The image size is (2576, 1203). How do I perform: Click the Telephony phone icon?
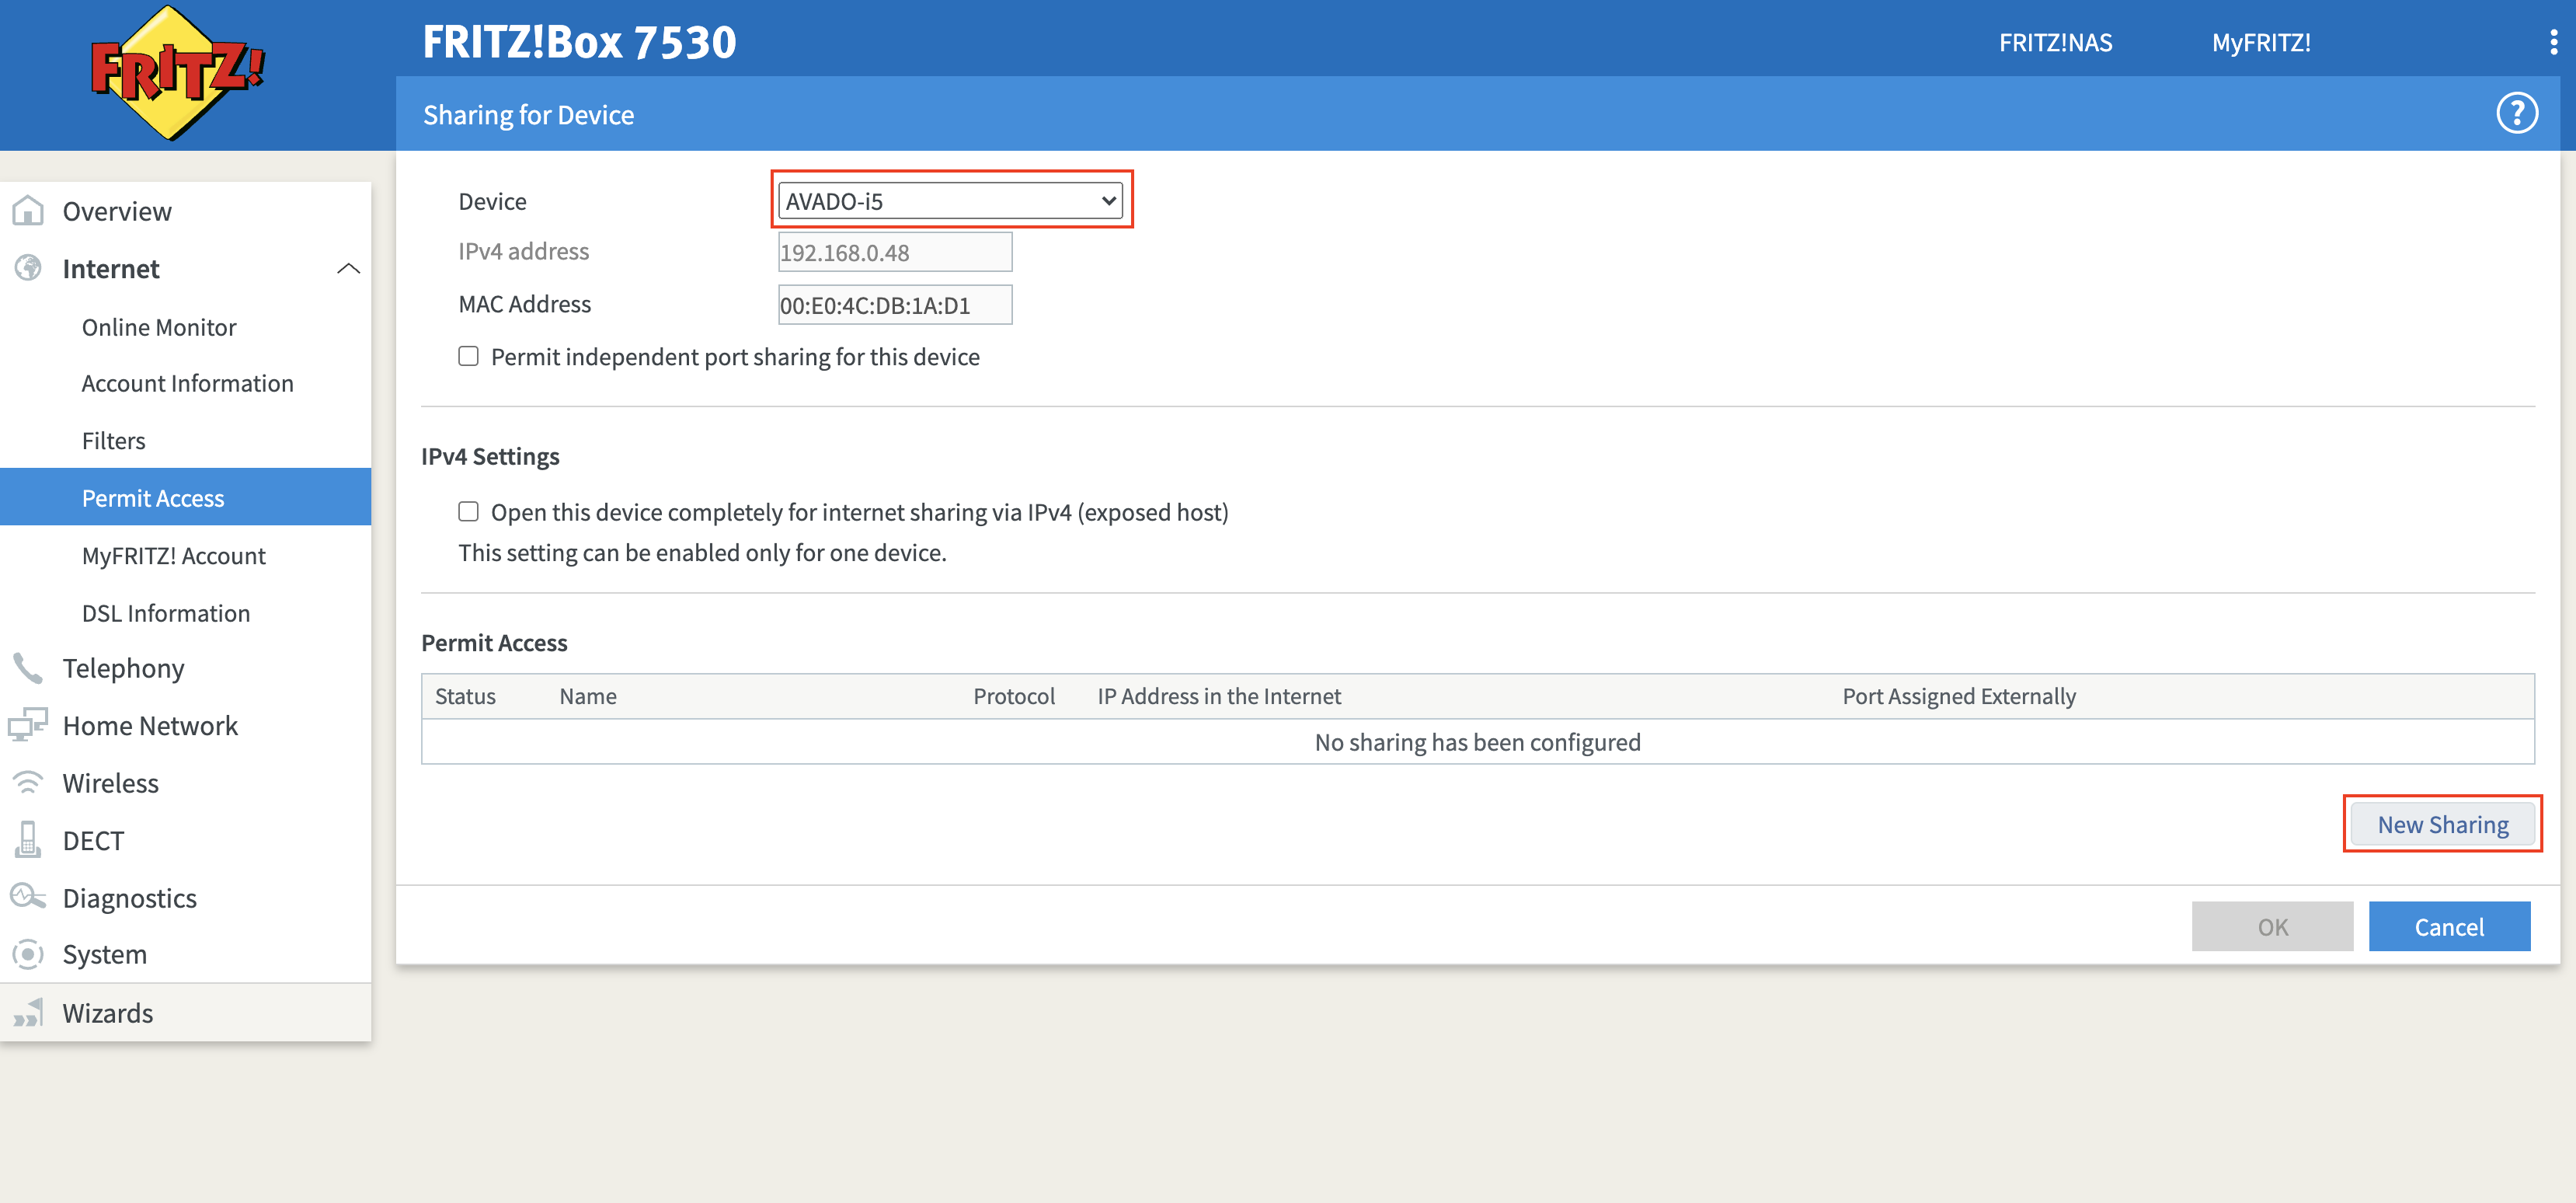(x=28, y=668)
